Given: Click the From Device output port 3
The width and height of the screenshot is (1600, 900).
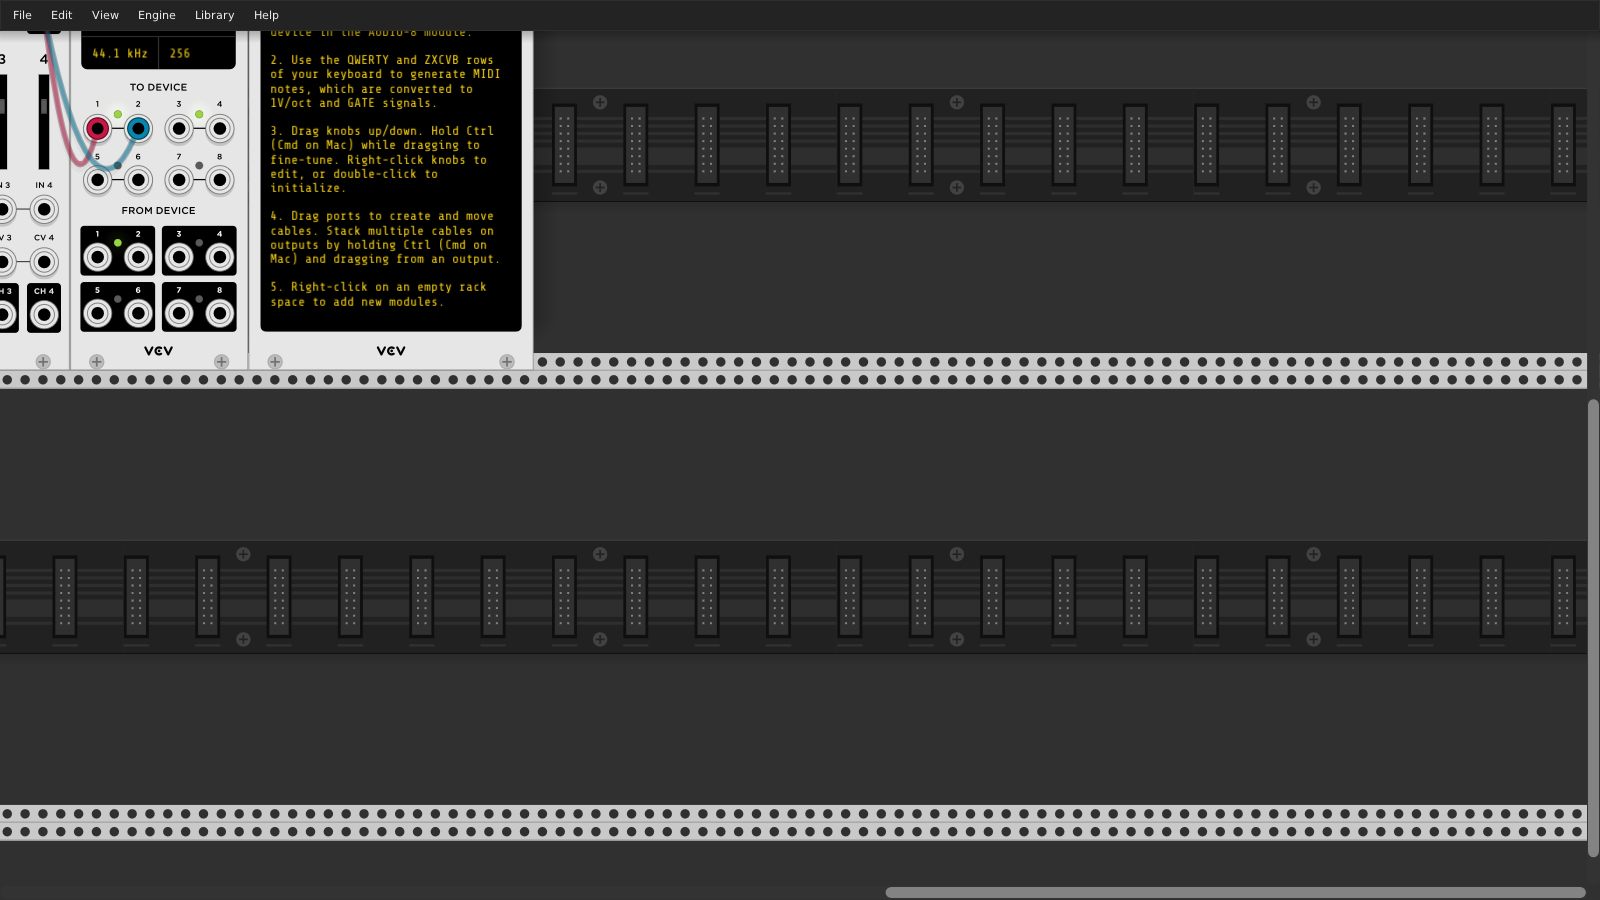Looking at the screenshot, I should click(x=179, y=257).
